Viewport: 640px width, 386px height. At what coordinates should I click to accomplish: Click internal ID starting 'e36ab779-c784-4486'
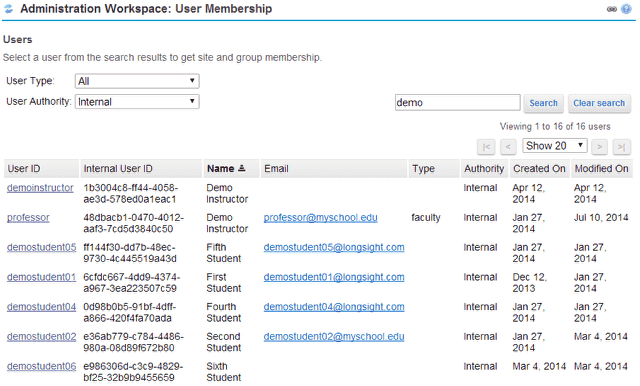click(133, 342)
